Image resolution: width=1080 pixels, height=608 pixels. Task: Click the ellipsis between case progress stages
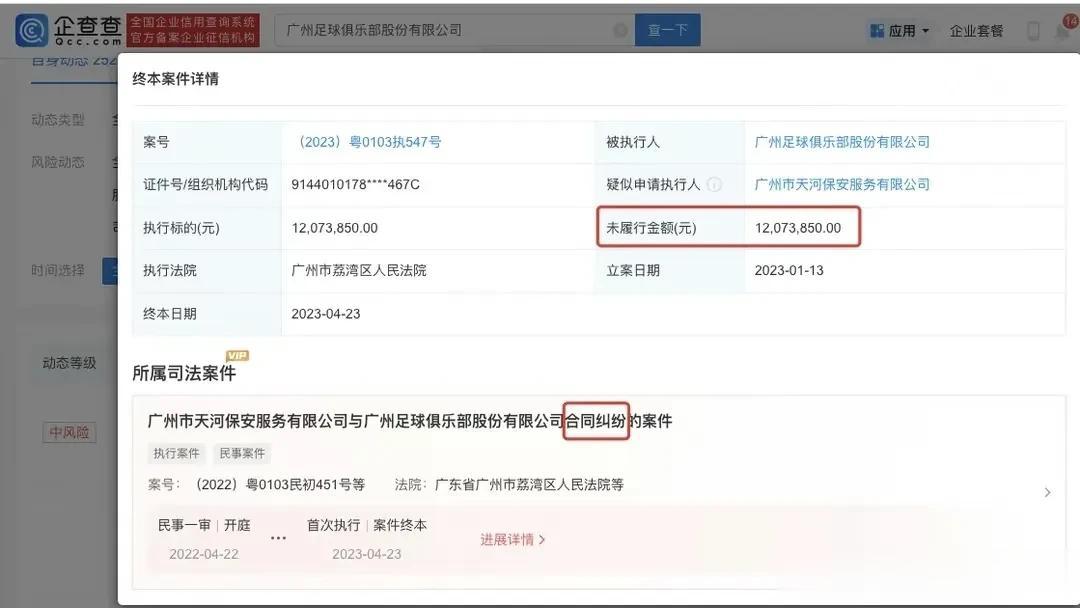pyautogui.click(x=278, y=538)
